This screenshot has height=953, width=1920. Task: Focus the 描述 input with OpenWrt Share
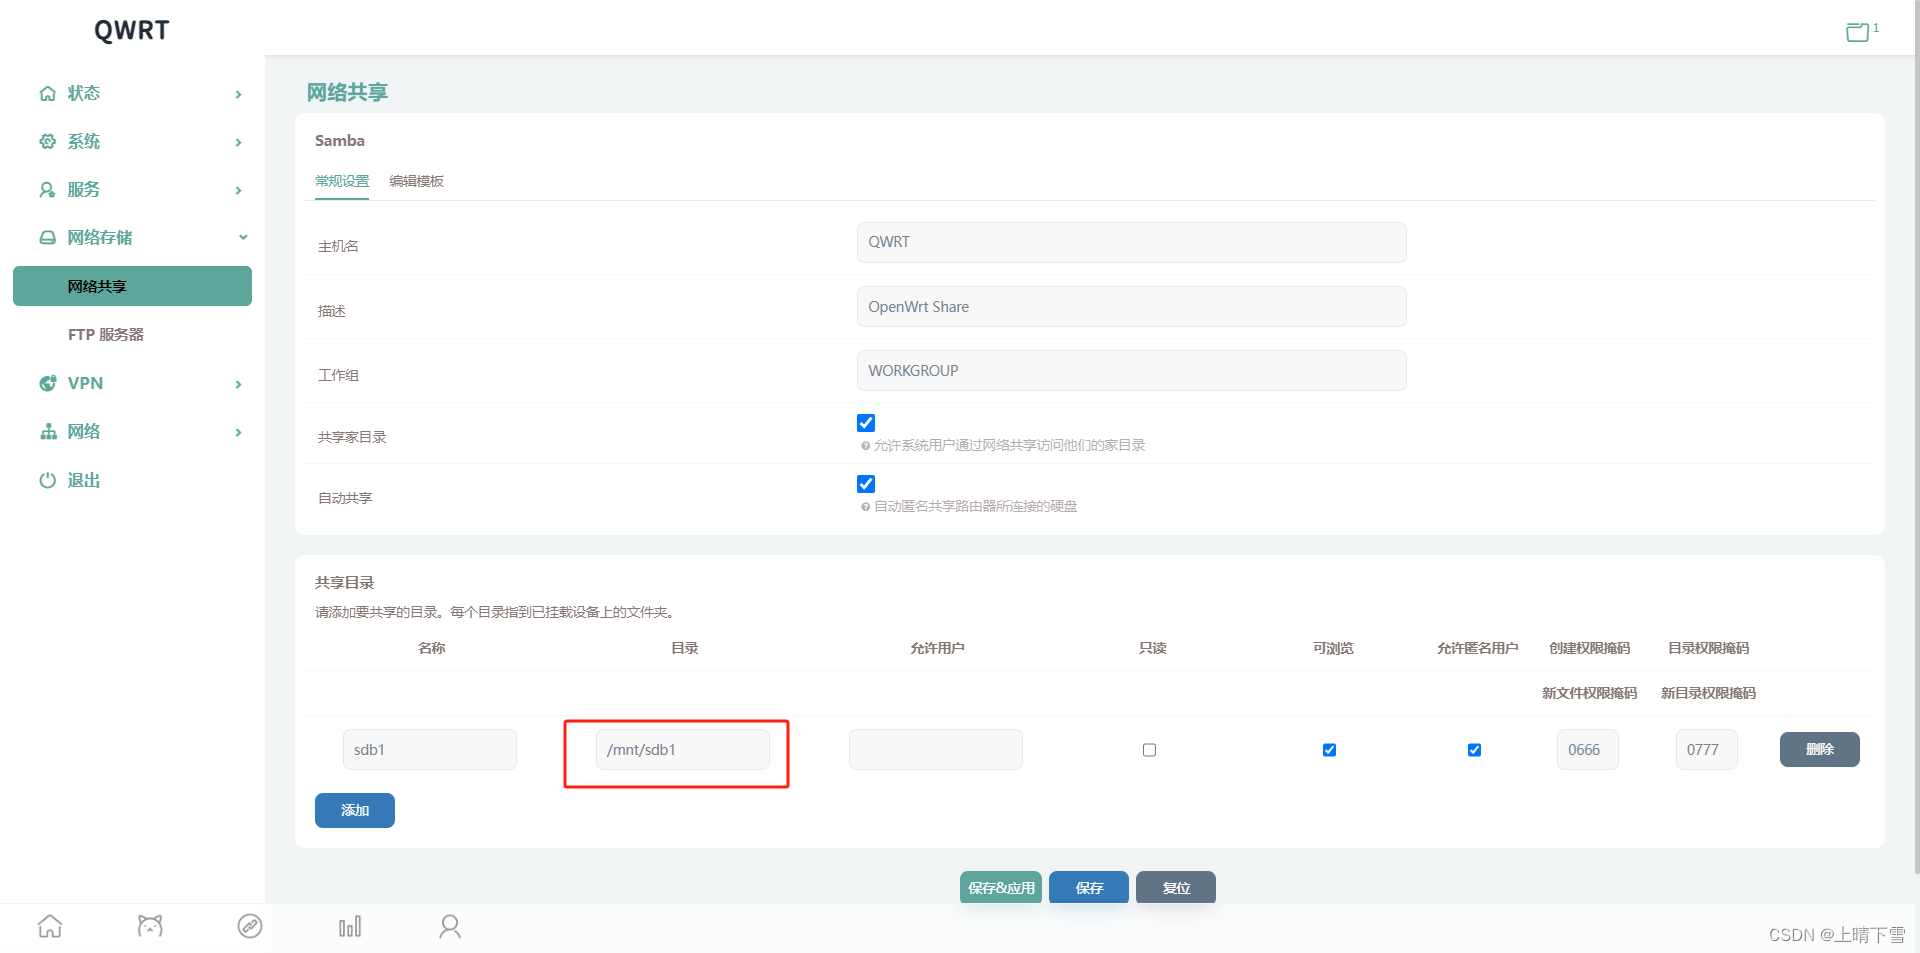click(x=1131, y=307)
